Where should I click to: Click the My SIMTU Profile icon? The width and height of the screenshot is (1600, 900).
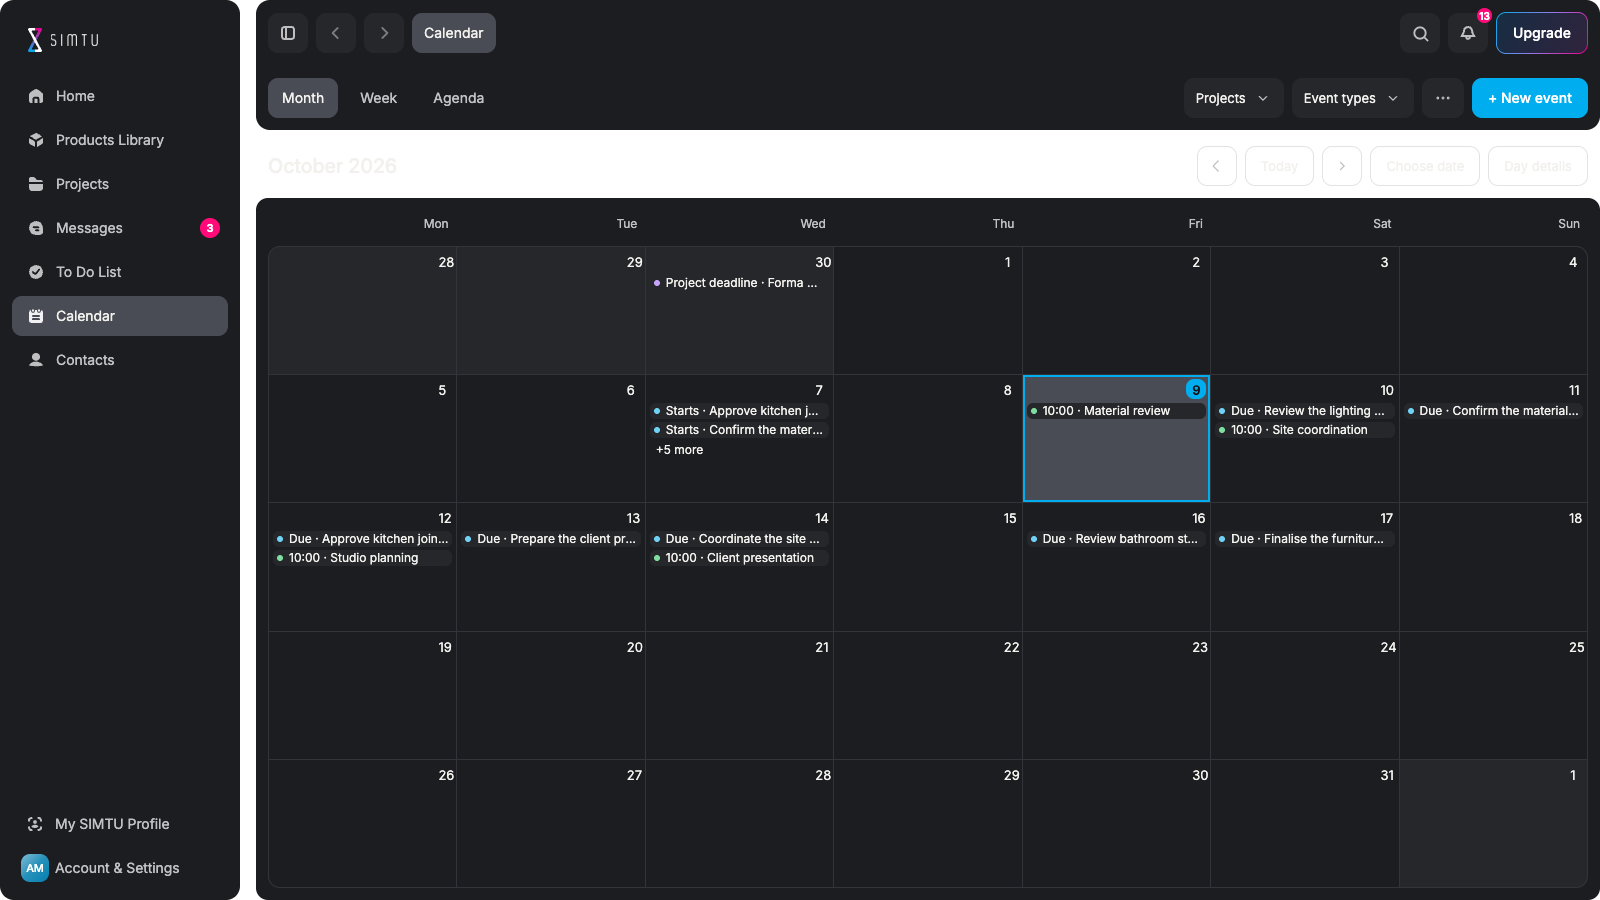pyautogui.click(x=35, y=824)
